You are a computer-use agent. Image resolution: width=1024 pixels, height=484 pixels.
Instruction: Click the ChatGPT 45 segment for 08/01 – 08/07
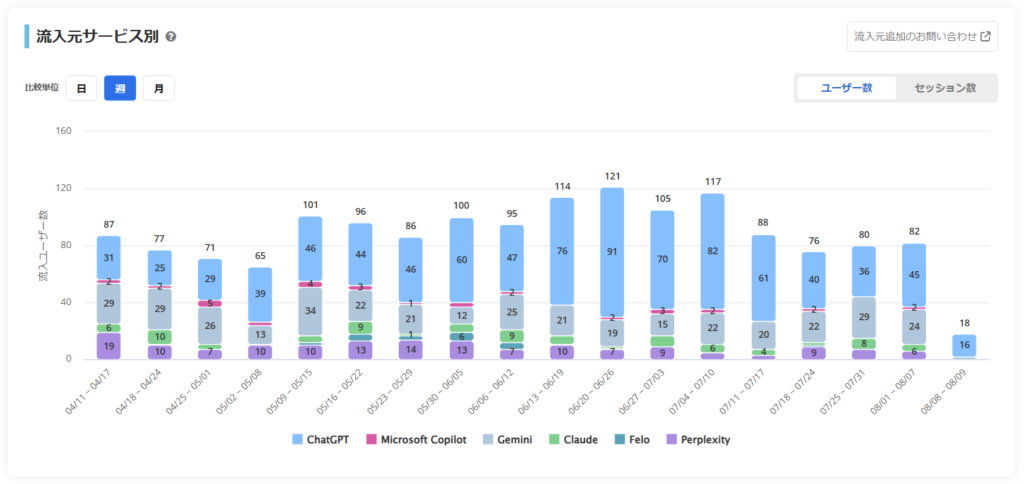click(914, 275)
